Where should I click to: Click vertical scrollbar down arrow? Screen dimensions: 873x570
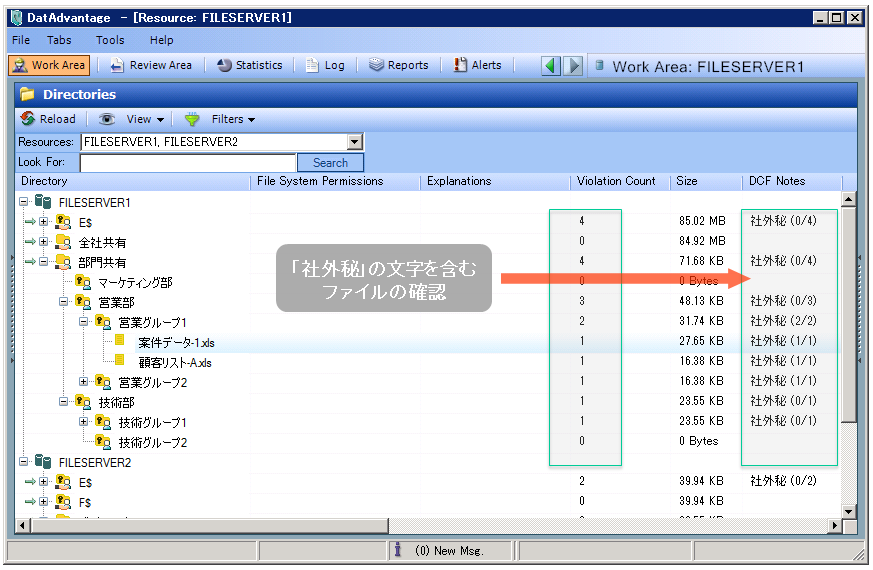[x=849, y=511]
